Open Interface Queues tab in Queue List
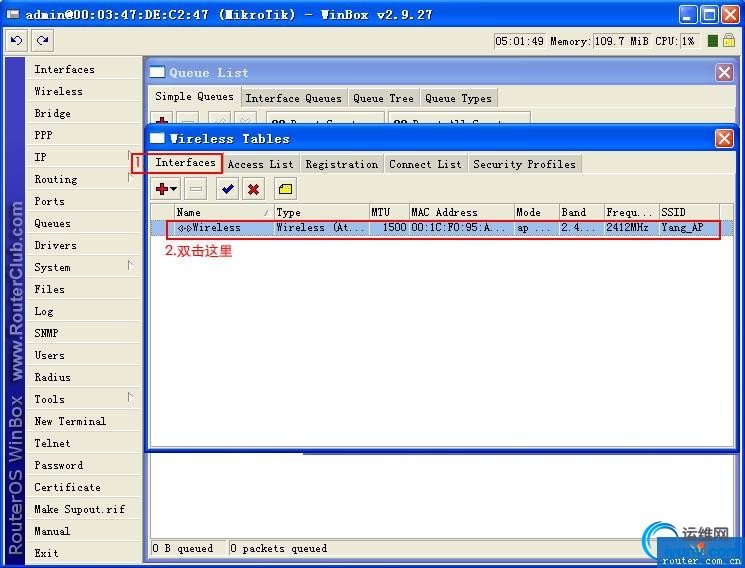This screenshot has height=568, width=745. point(294,98)
